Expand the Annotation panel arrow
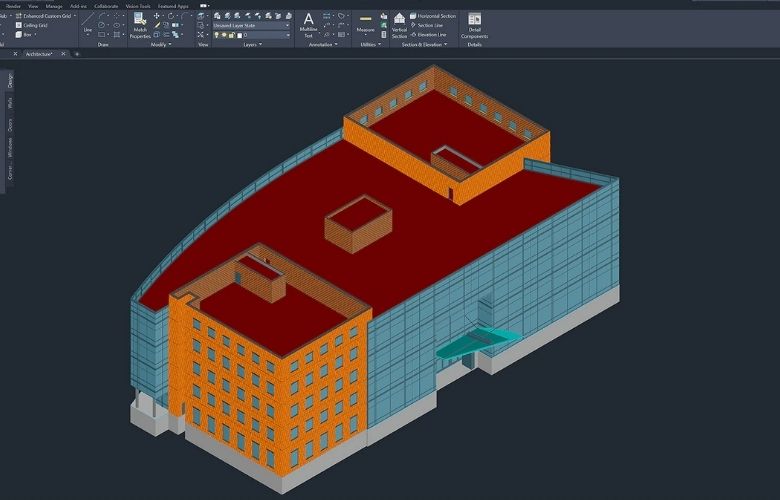780x500 pixels. [336, 44]
